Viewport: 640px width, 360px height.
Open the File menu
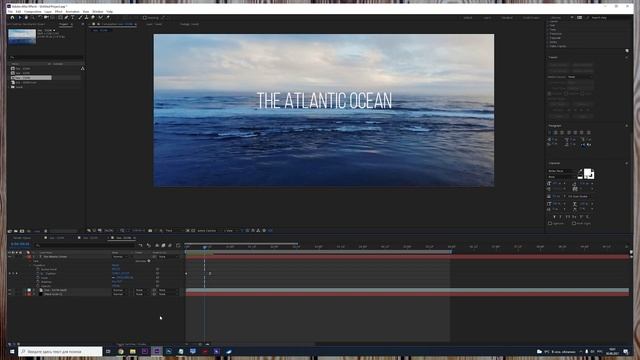(x=10, y=11)
